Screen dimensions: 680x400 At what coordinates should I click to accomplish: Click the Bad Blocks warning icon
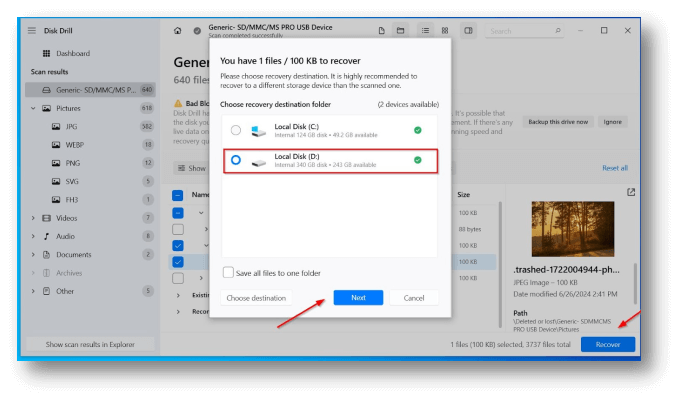[x=178, y=103]
